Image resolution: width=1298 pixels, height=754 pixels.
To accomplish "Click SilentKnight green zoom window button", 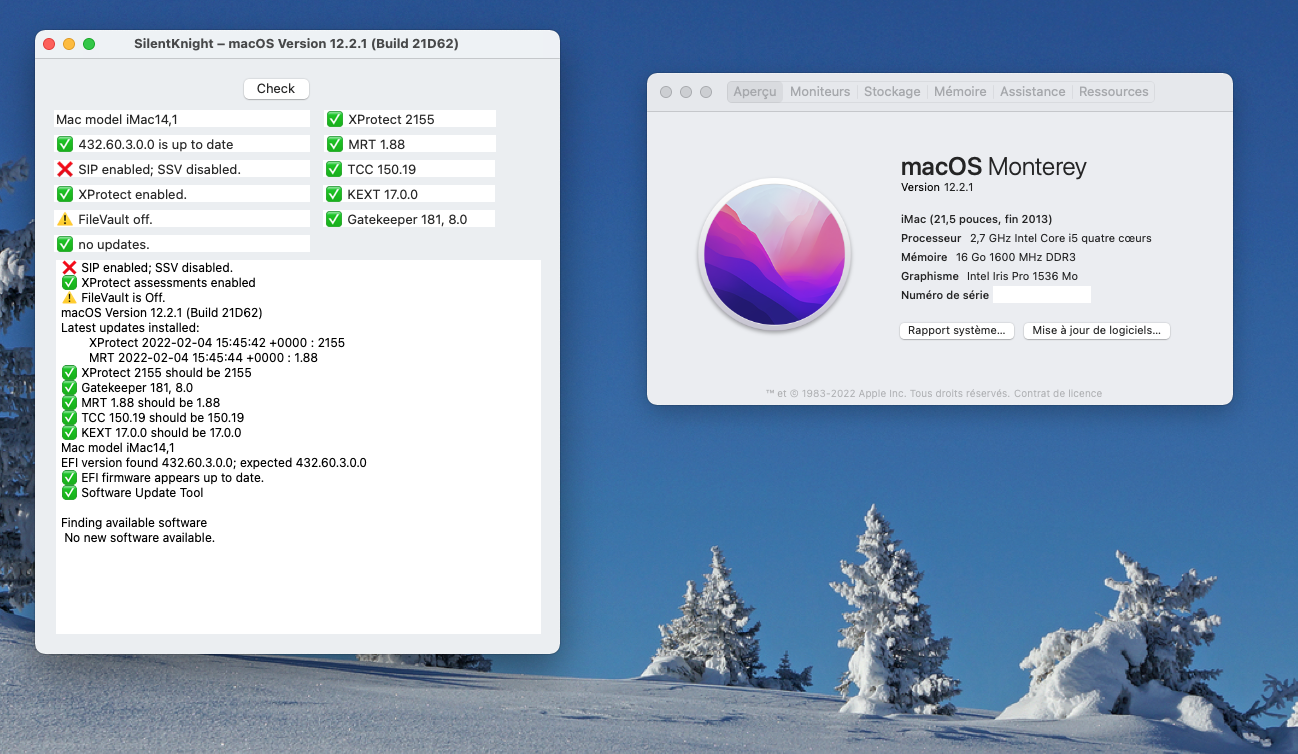I will pyautogui.click(x=89, y=44).
